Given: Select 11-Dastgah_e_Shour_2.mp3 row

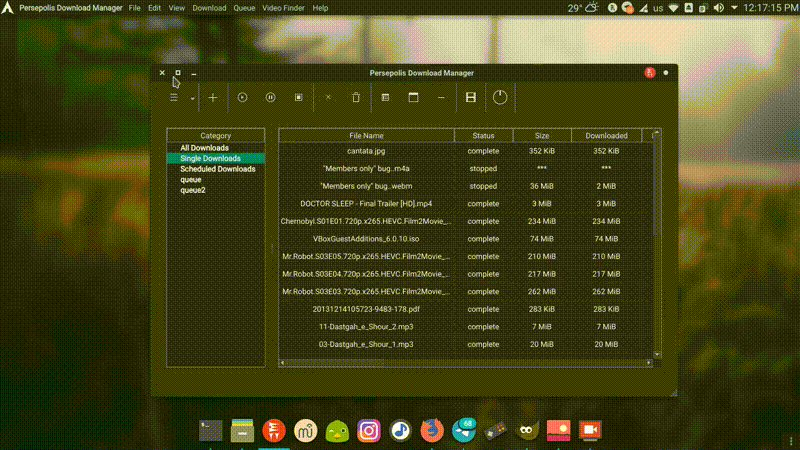Looking at the screenshot, I should pyautogui.click(x=466, y=327).
